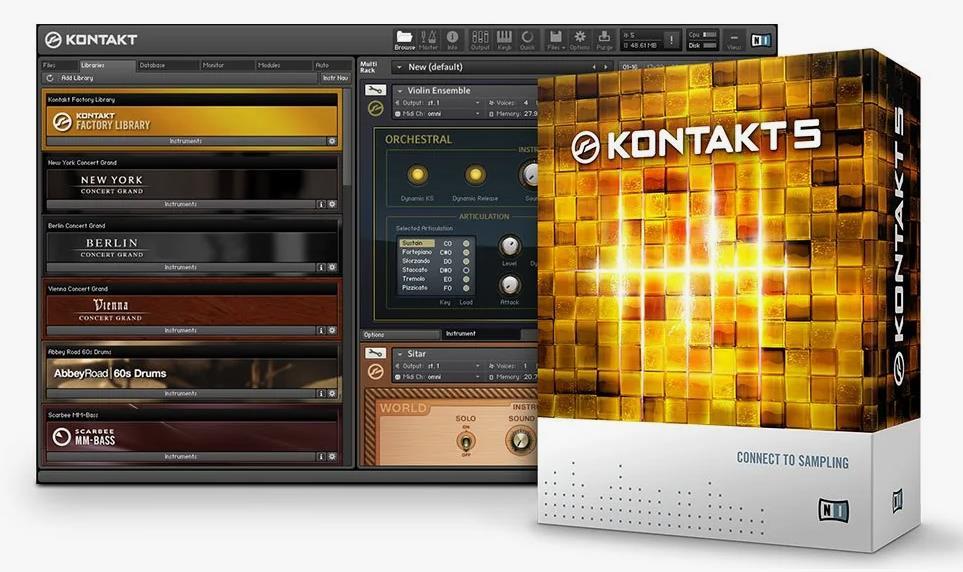Open the Files dropdown menu in toolbar

(x=556, y=39)
